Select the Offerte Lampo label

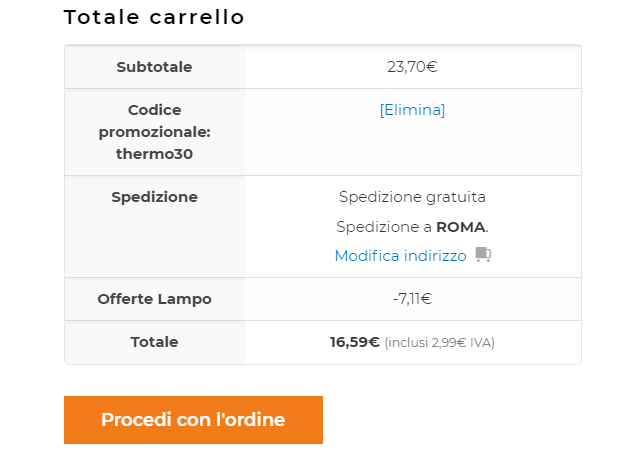point(154,299)
